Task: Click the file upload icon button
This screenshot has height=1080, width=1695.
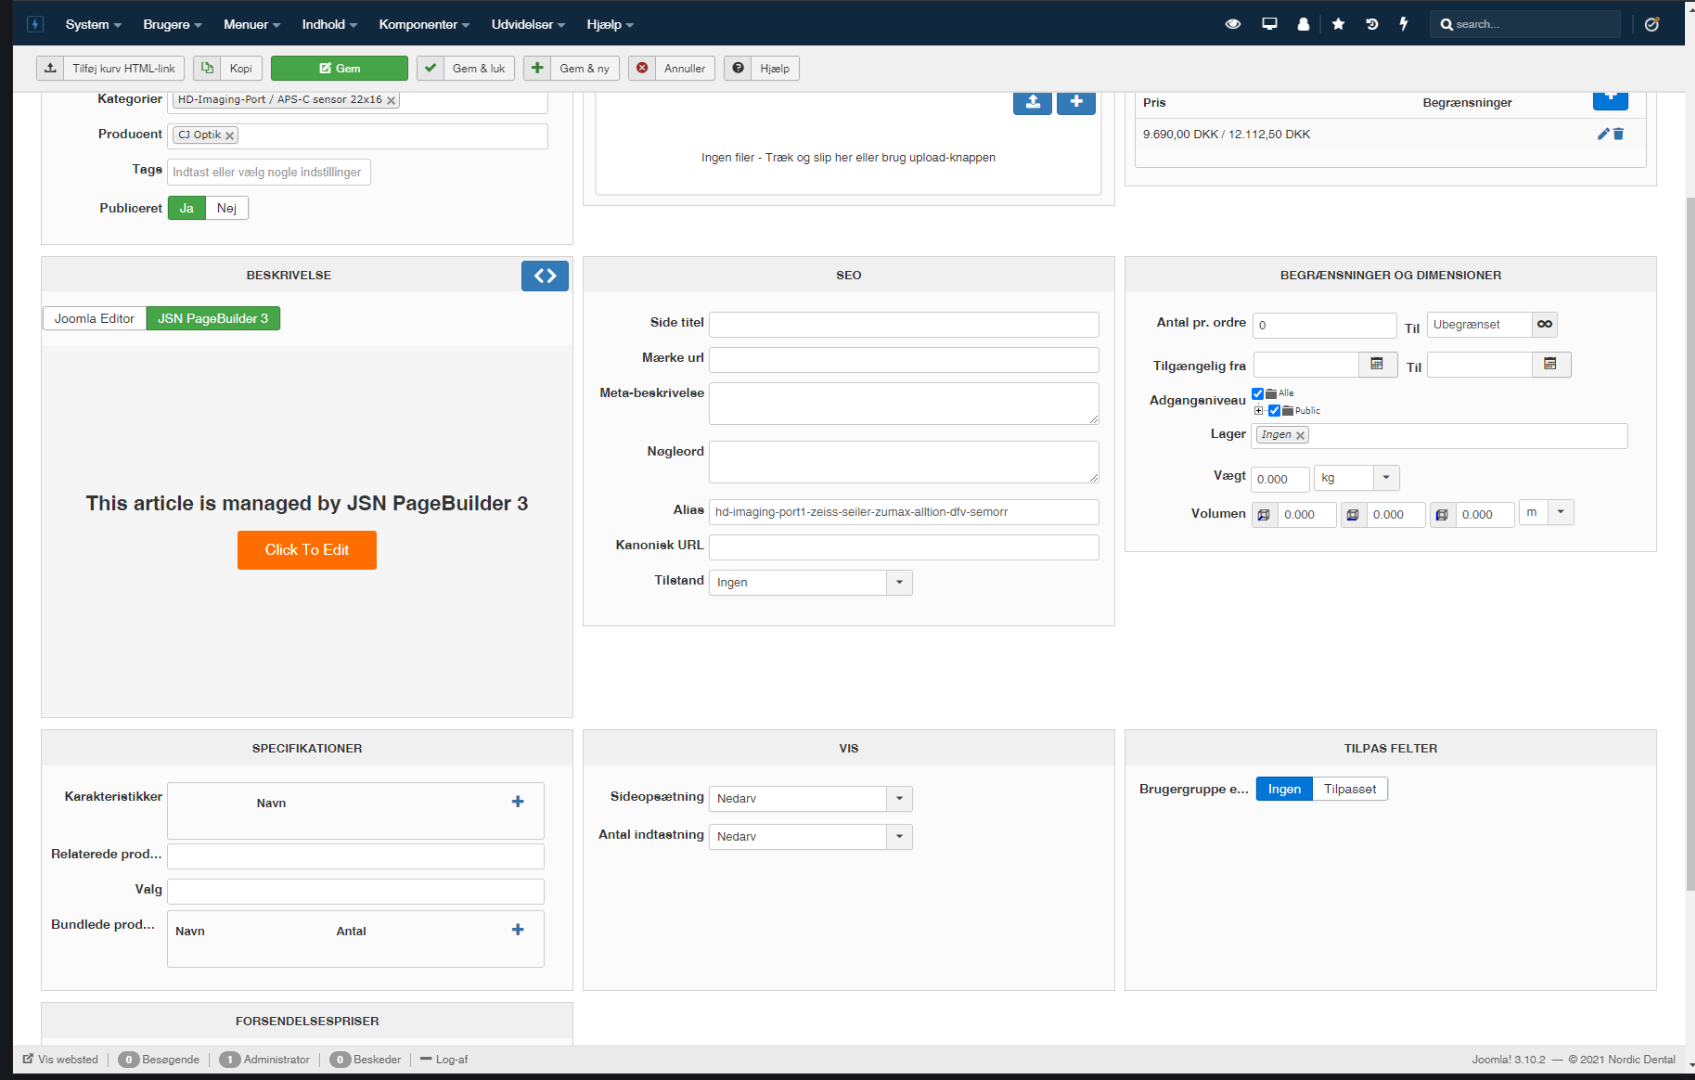Action: click(1032, 102)
